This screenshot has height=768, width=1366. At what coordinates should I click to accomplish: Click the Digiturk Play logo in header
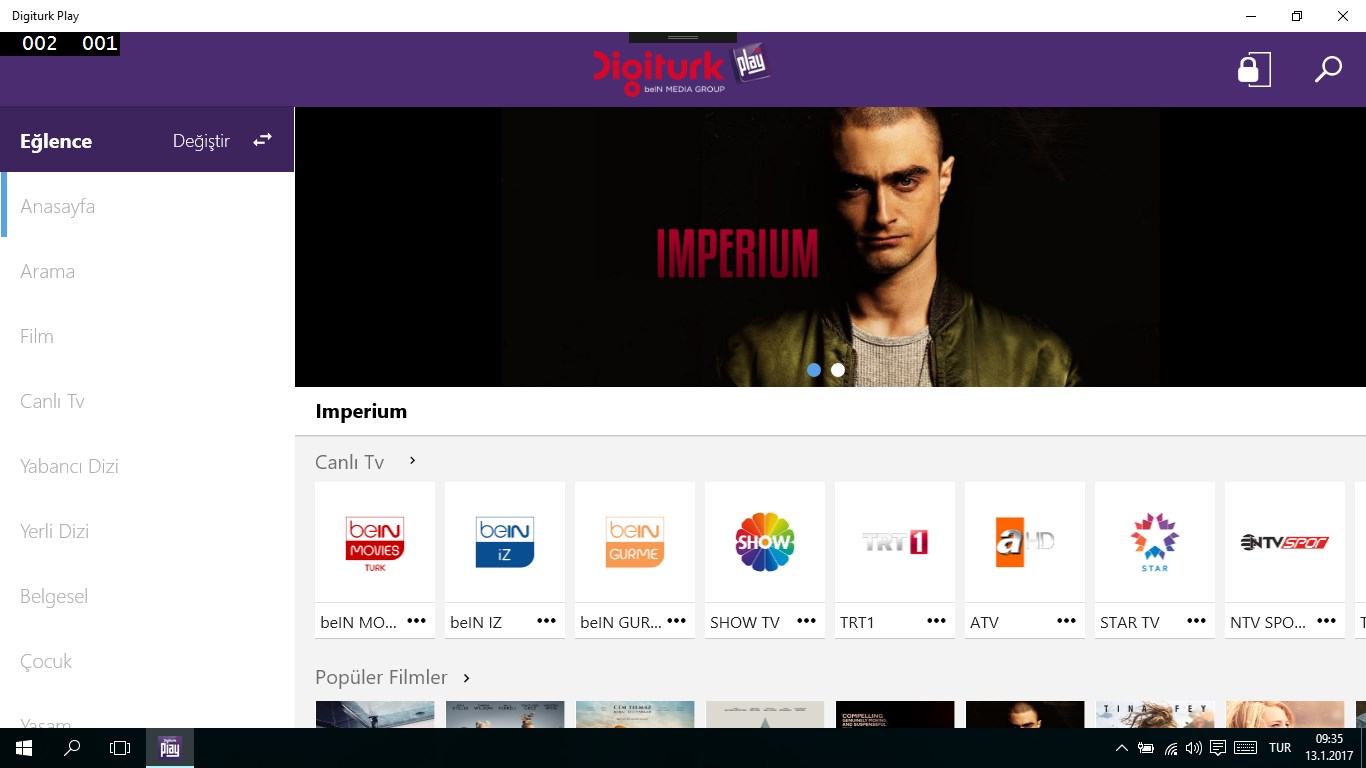(x=681, y=70)
